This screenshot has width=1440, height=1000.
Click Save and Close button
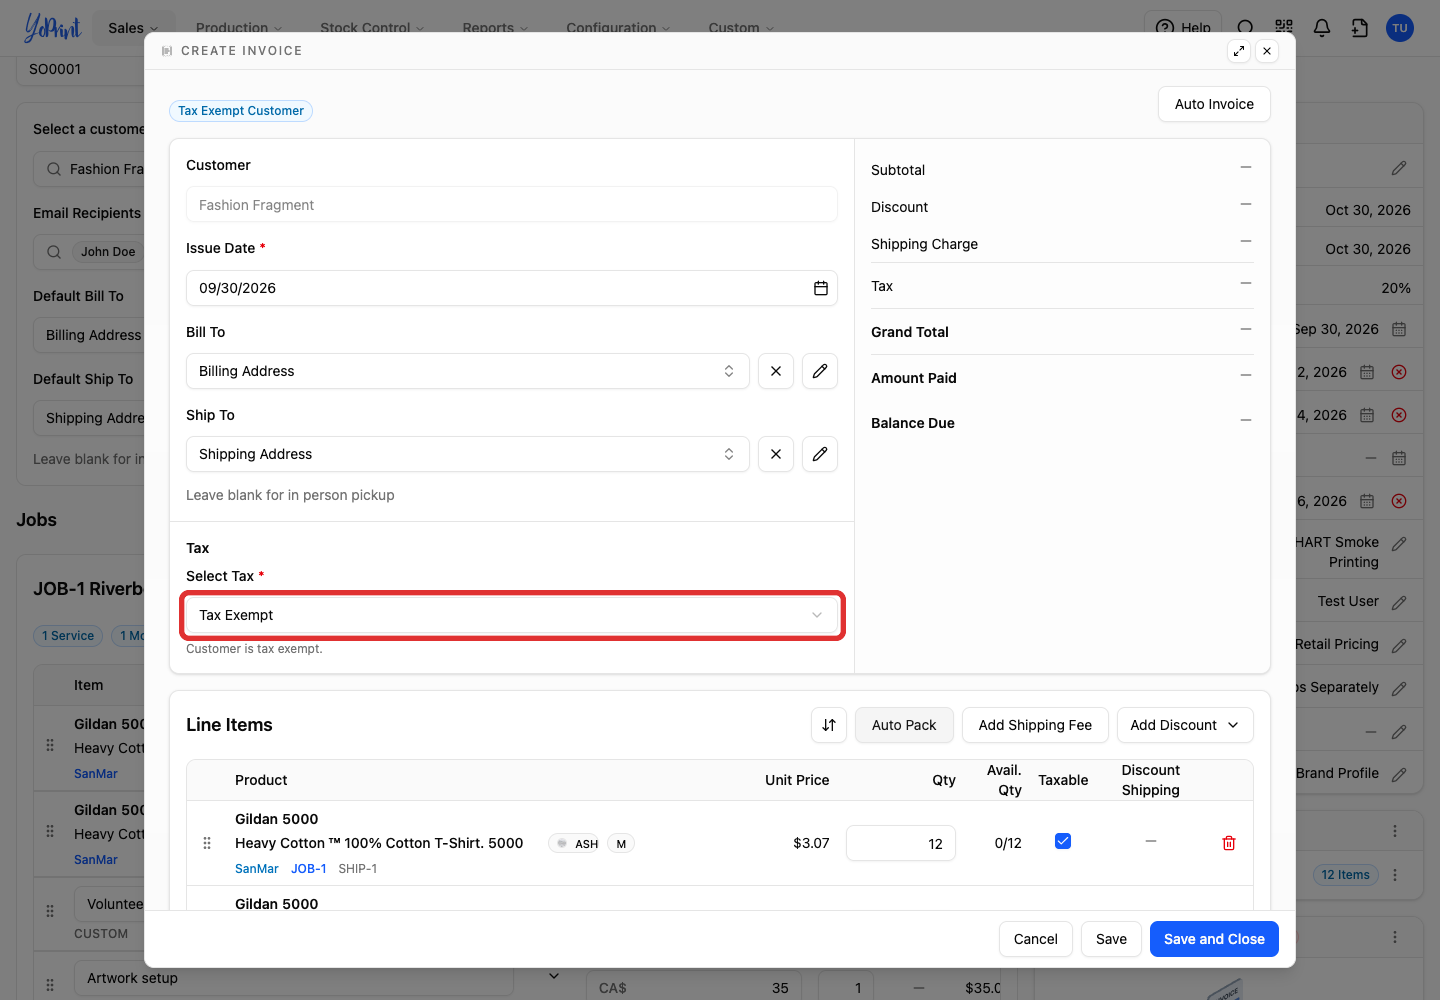pyautogui.click(x=1214, y=939)
